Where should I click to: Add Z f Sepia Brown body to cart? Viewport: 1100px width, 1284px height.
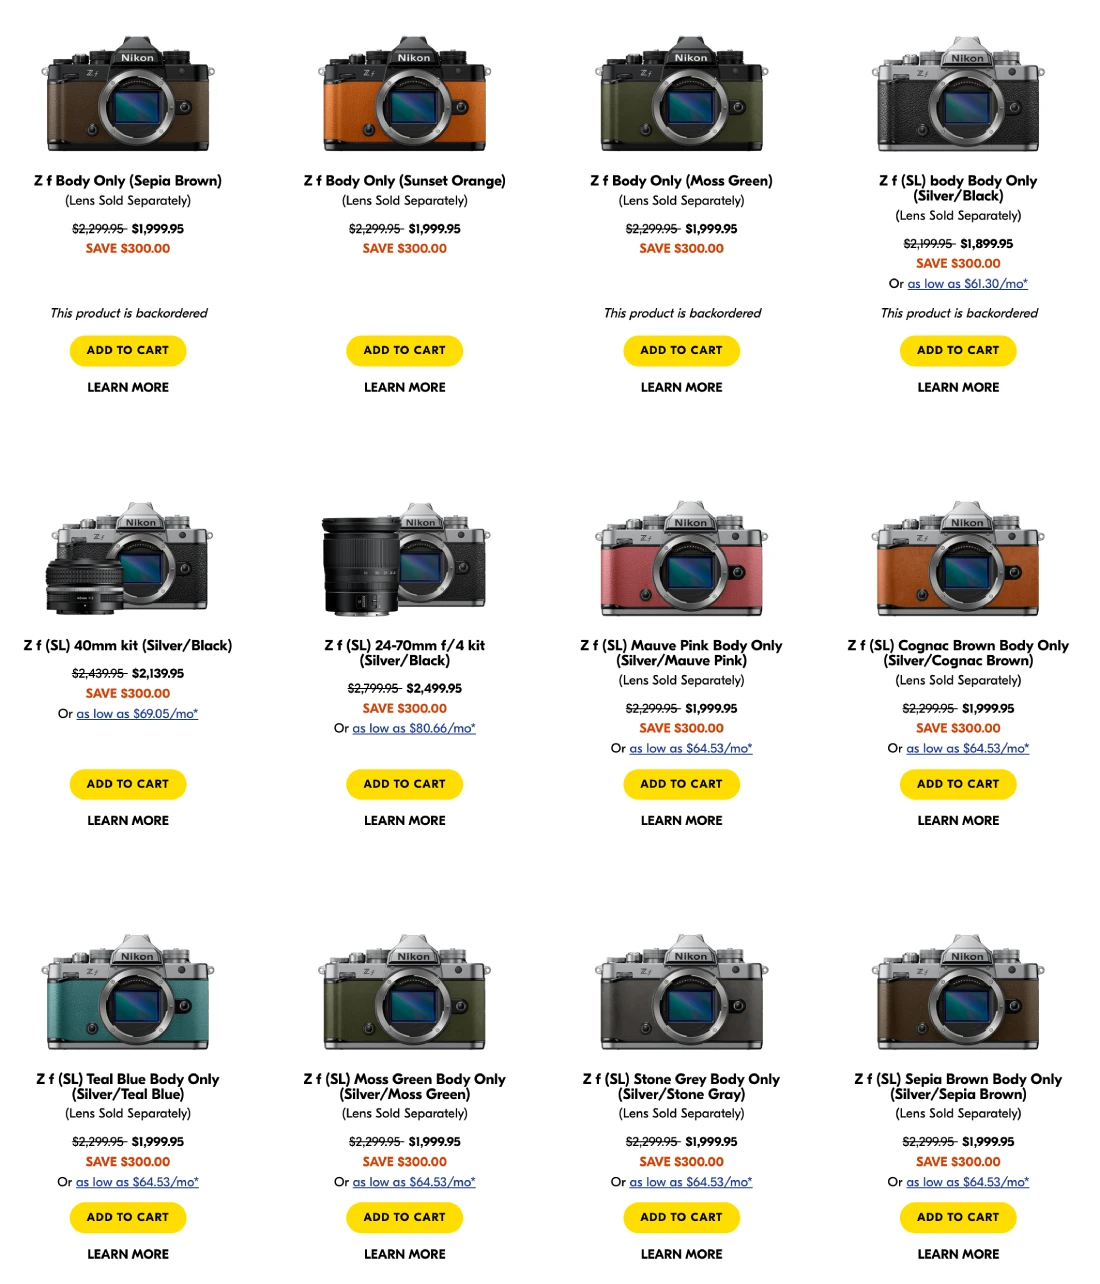(128, 350)
